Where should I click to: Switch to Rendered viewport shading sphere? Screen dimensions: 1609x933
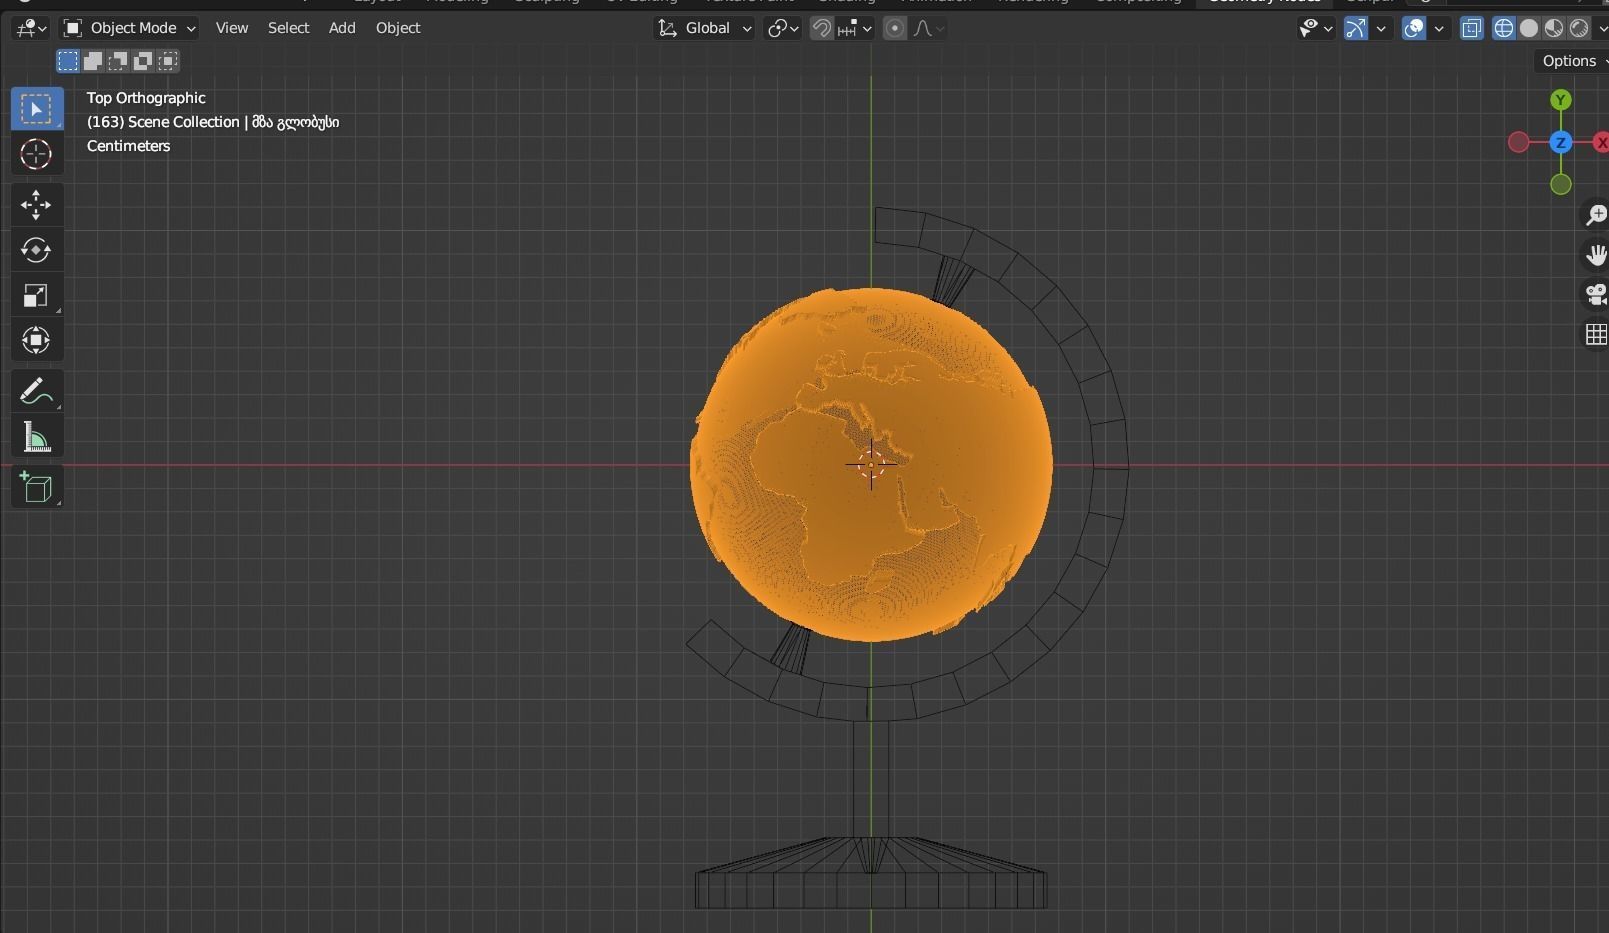(x=1576, y=28)
